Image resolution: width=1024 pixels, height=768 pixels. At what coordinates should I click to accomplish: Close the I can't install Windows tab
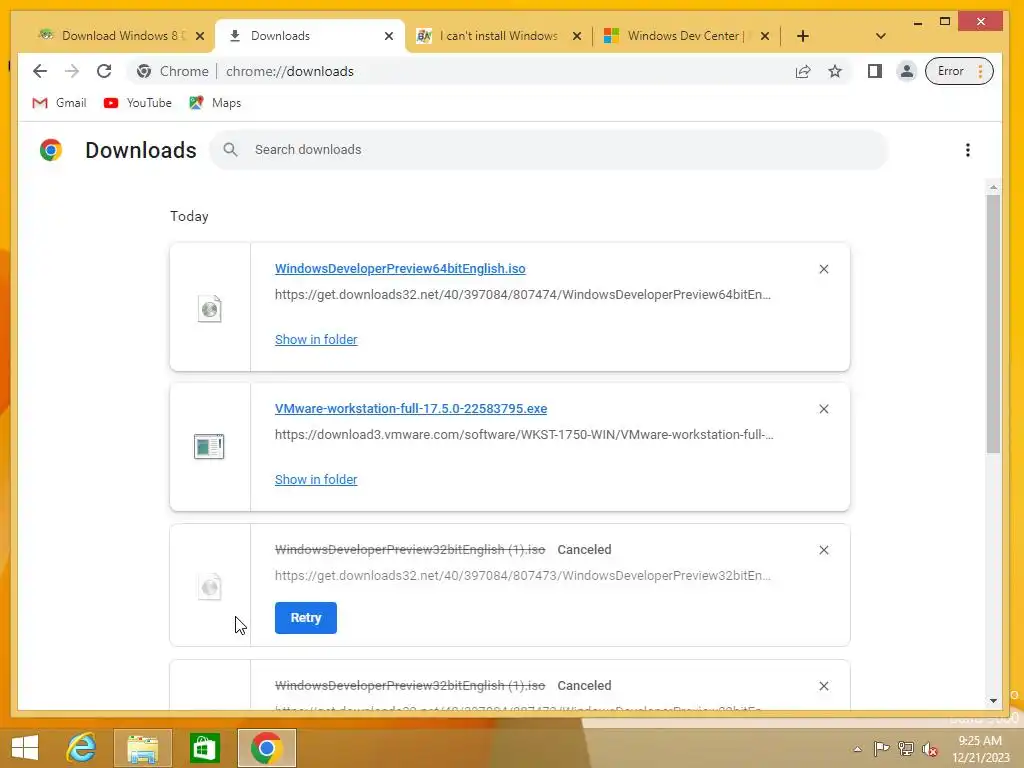577,37
